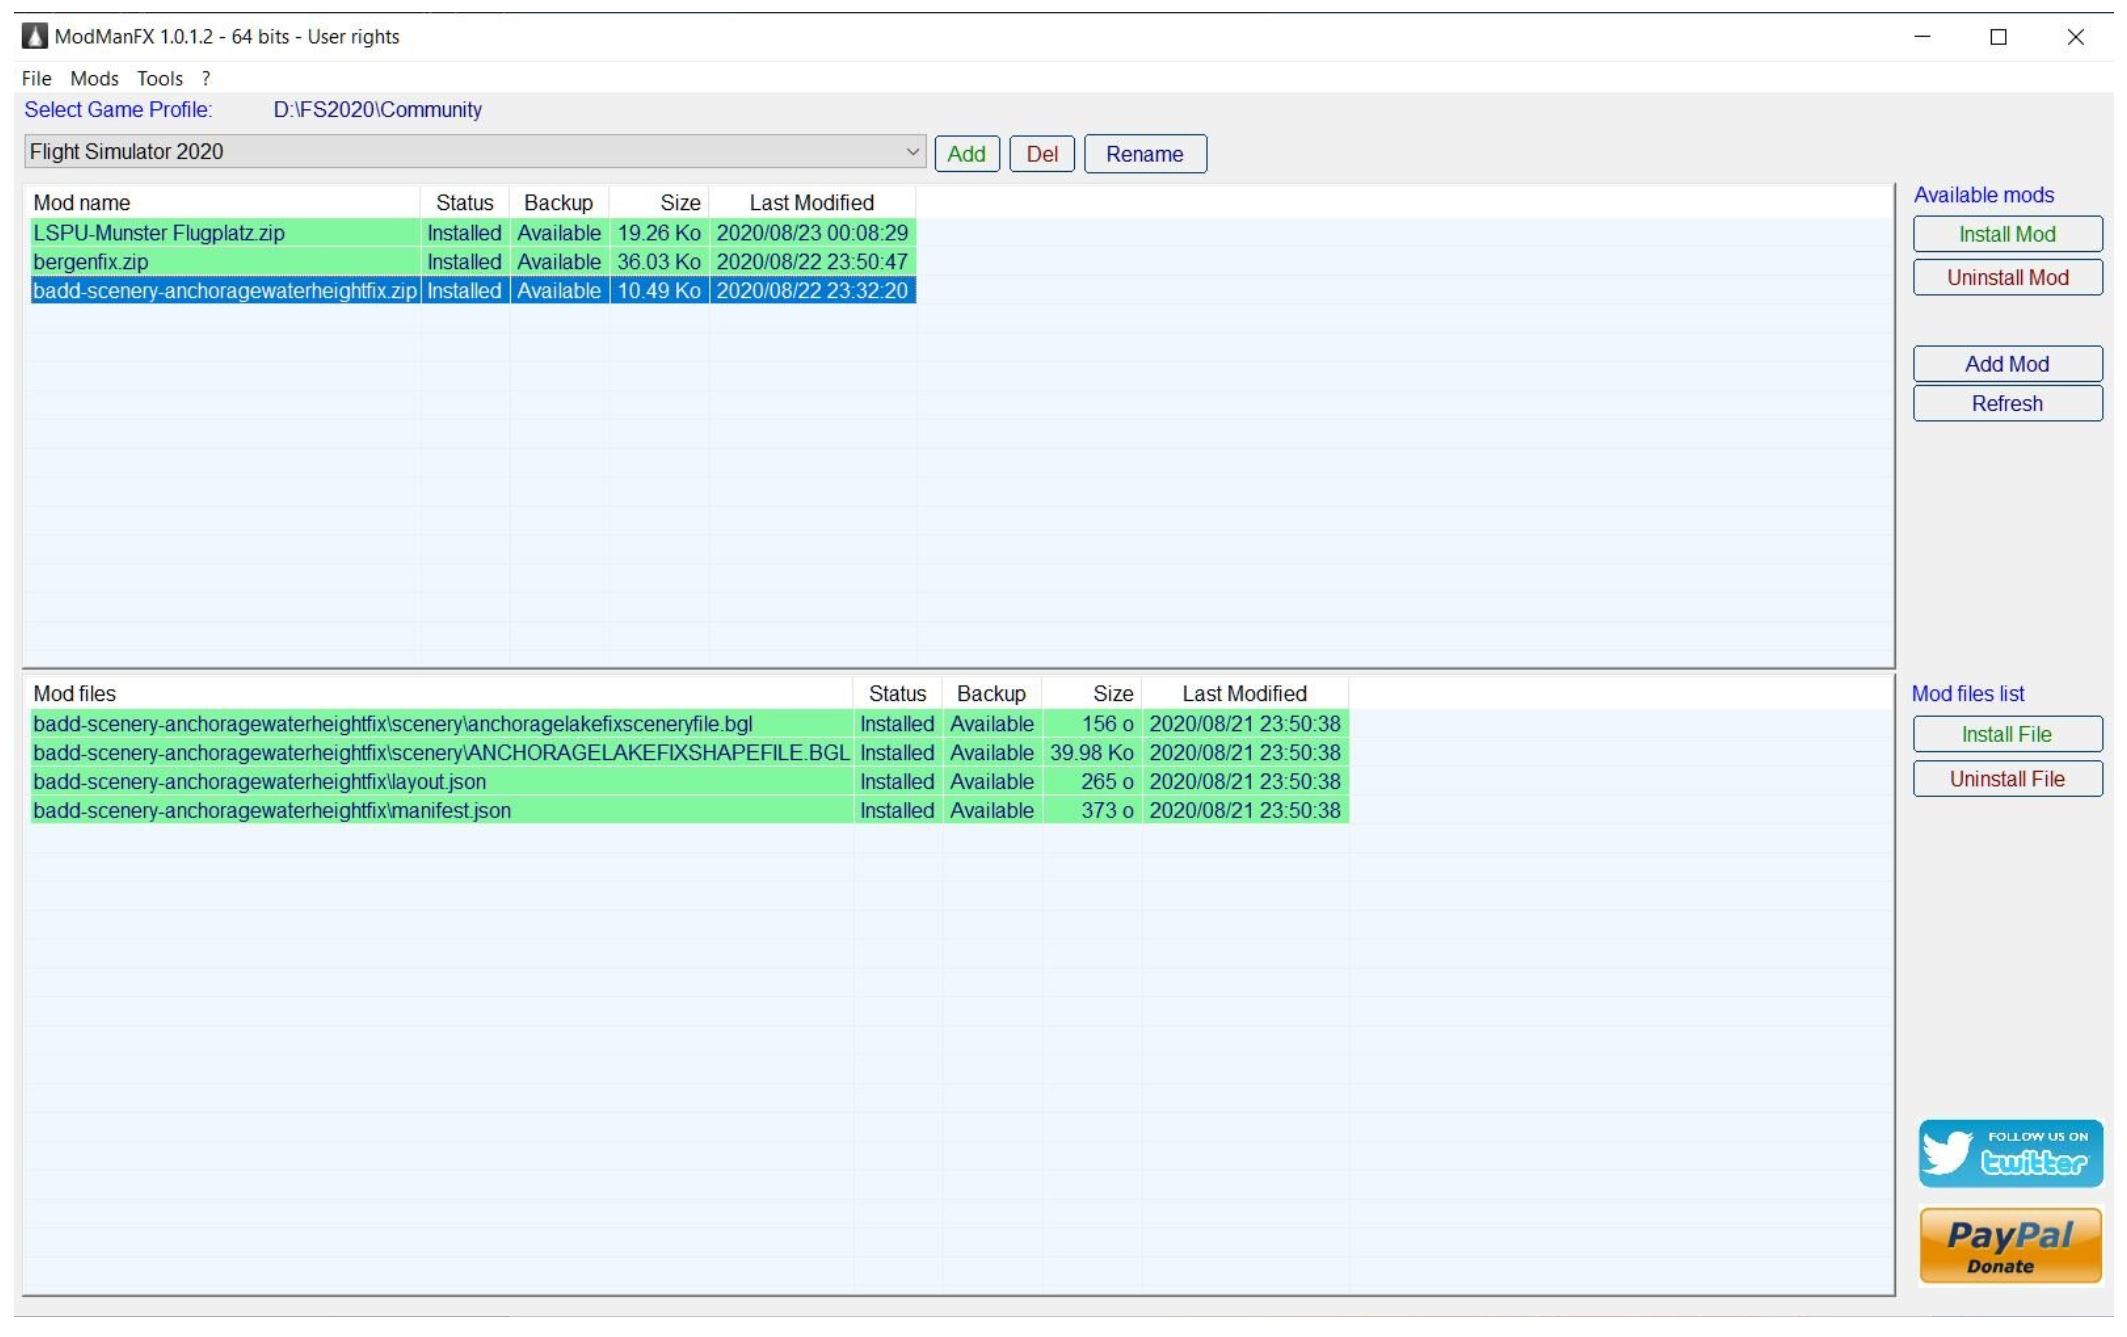This screenshot has width=2127, height=1337.
Task: Open the Tools menu
Action: 160,78
